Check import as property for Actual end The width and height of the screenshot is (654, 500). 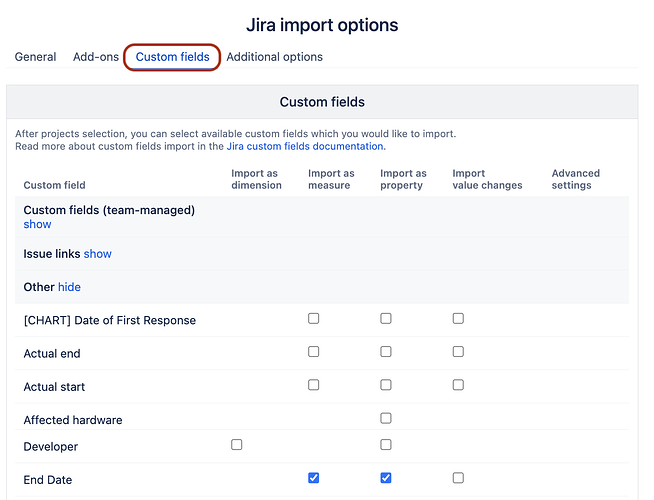pos(386,352)
